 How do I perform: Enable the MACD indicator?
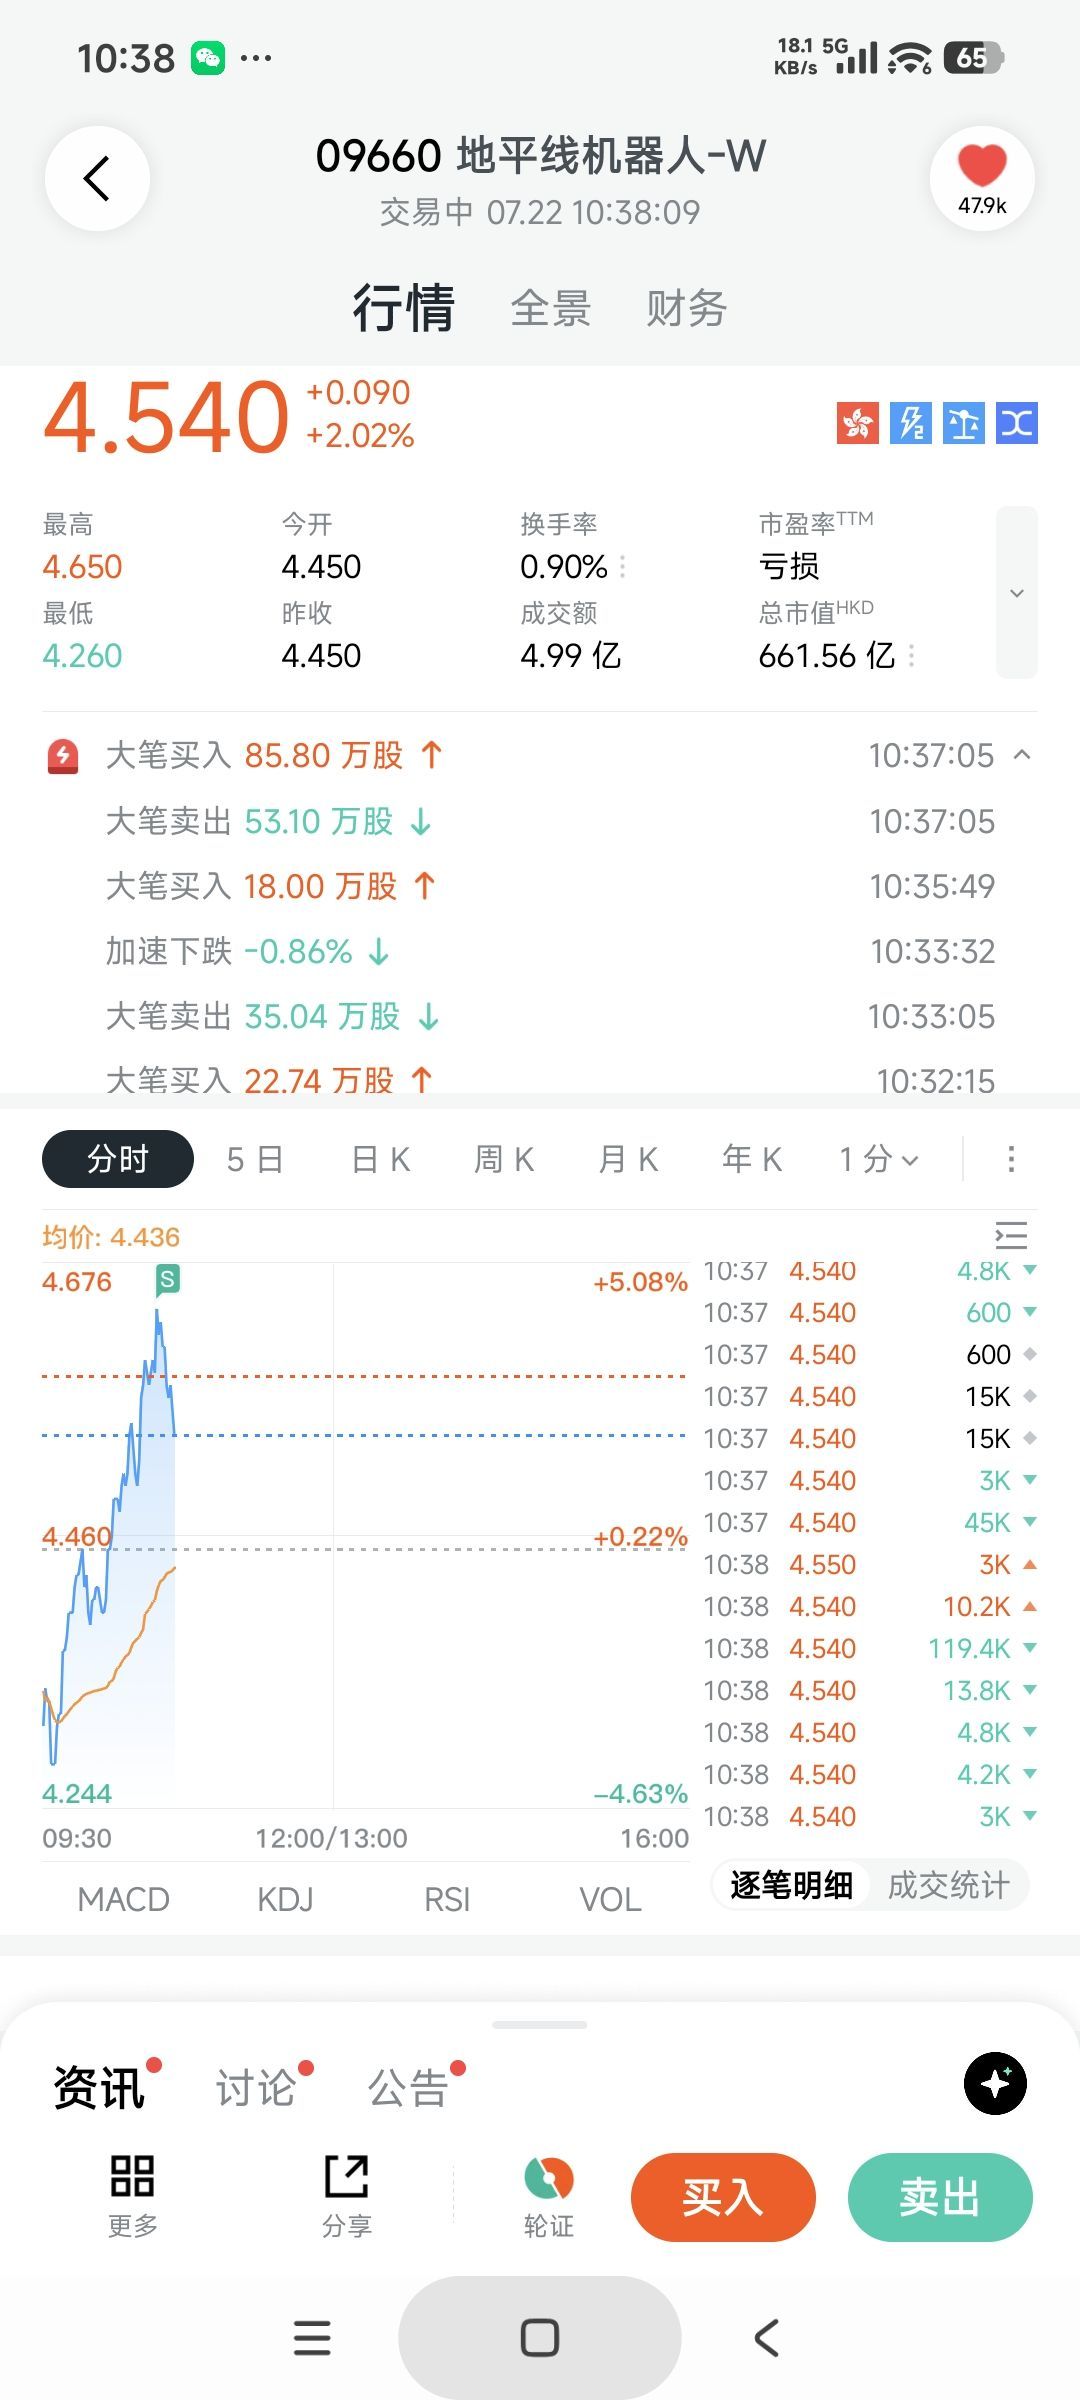(124, 1899)
